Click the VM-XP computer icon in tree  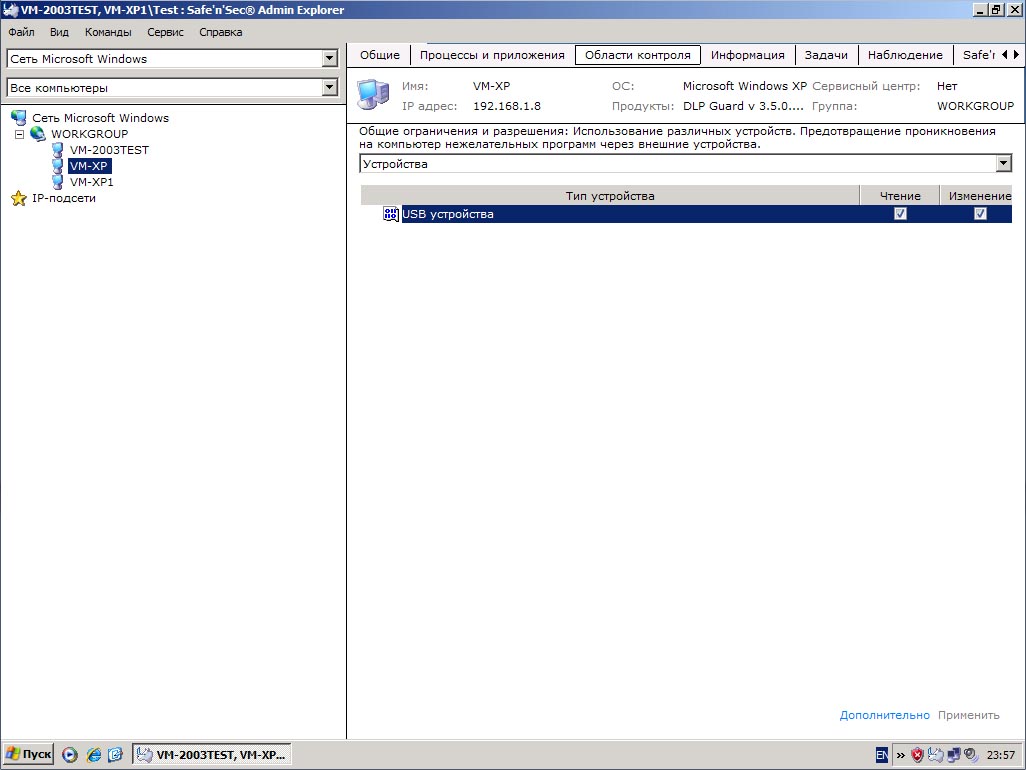(58, 166)
